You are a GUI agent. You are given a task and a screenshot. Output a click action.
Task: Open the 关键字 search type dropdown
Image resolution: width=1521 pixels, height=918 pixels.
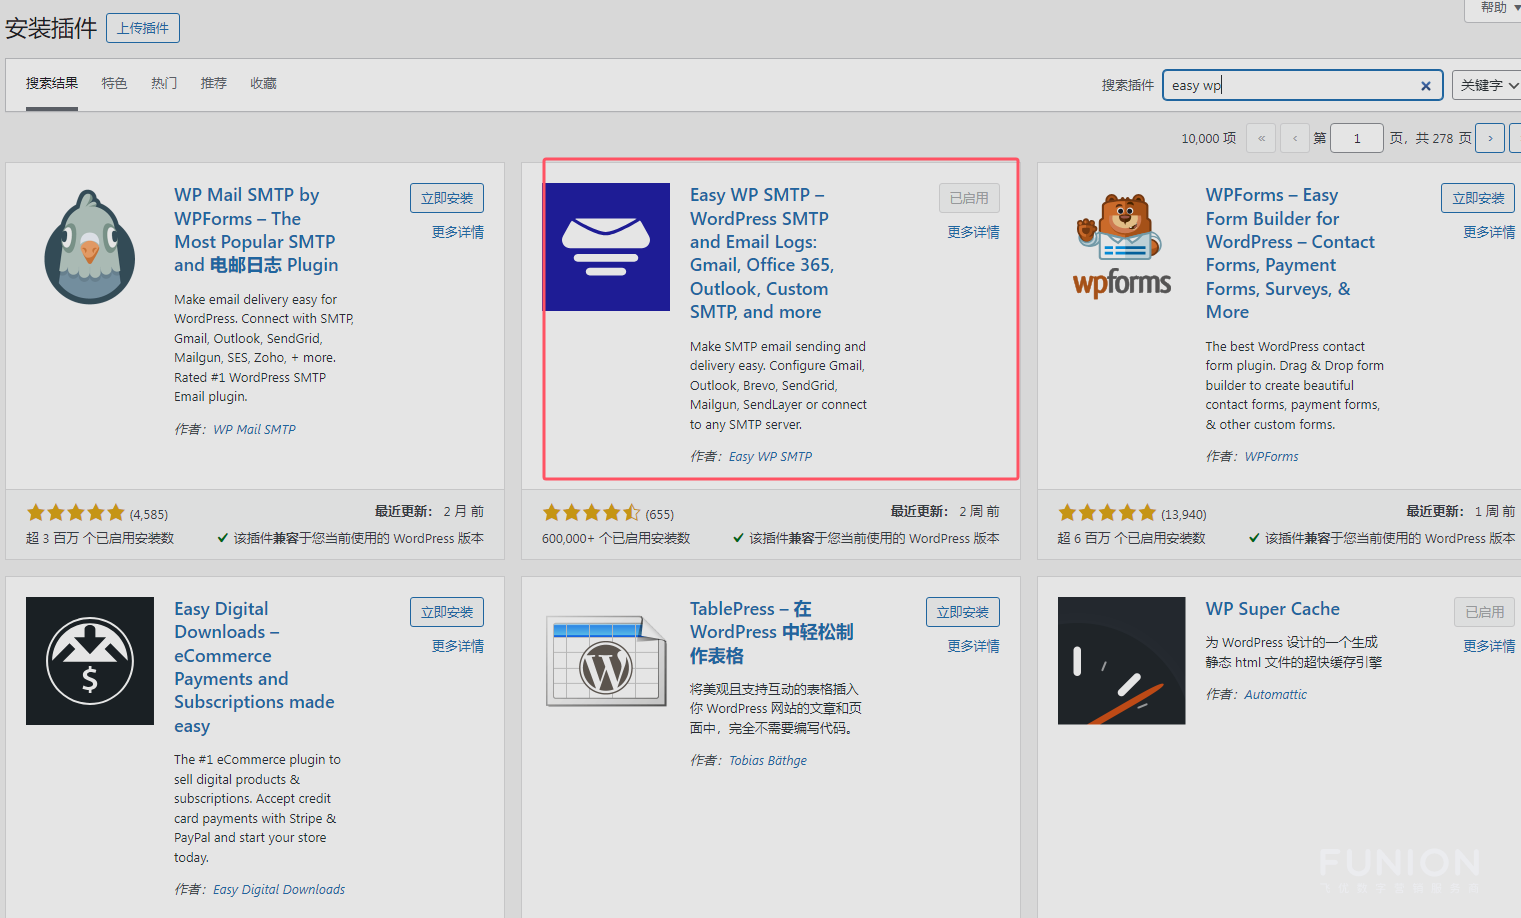point(1487,85)
